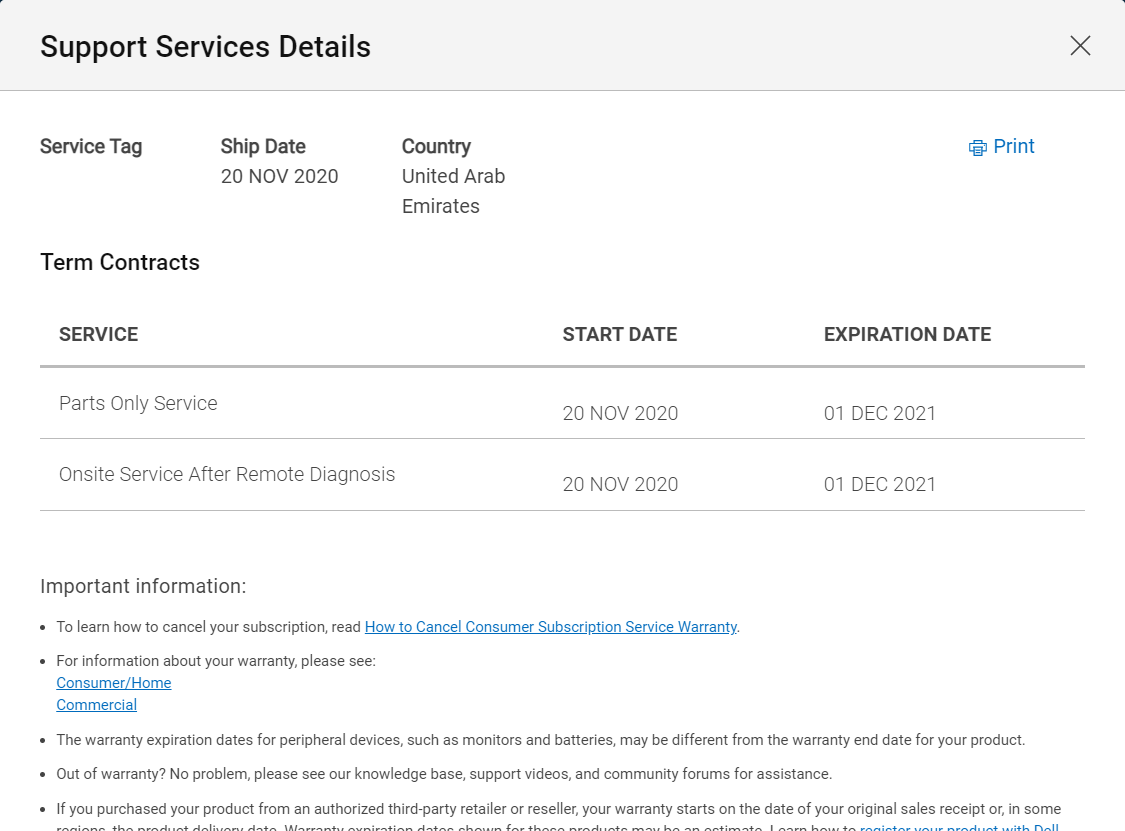The width and height of the screenshot is (1125, 831).
Task: Click the Important information heading
Action: click(x=143, y=586)
